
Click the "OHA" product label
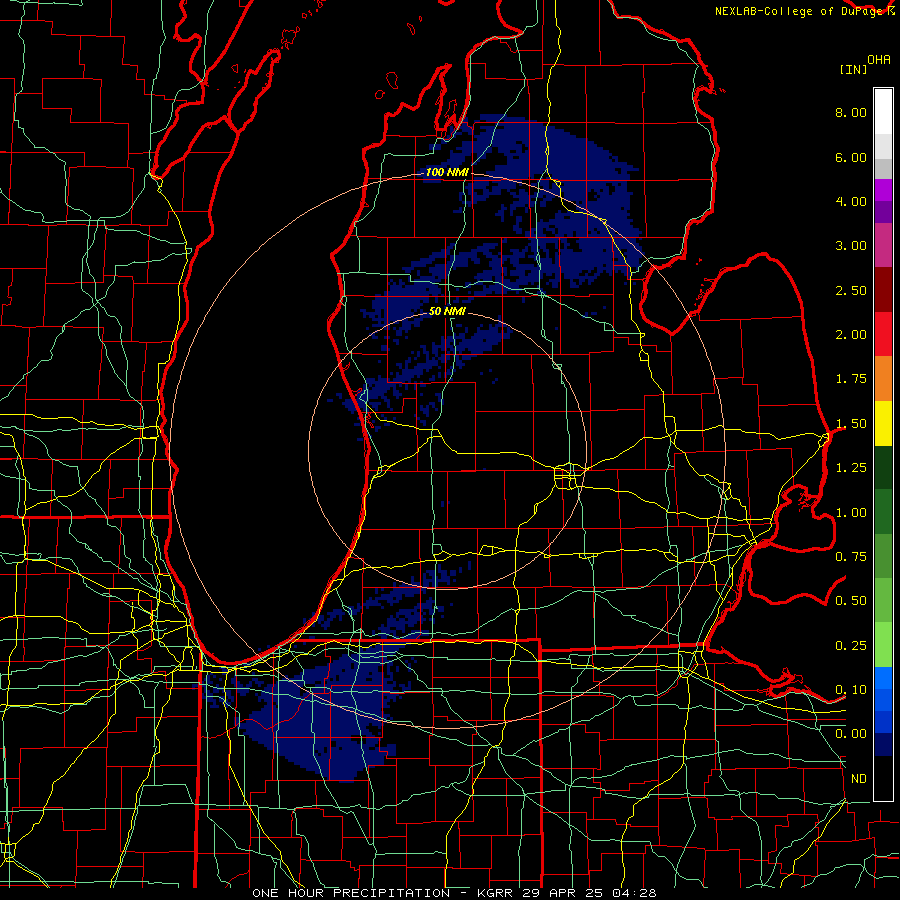(879, 60)
